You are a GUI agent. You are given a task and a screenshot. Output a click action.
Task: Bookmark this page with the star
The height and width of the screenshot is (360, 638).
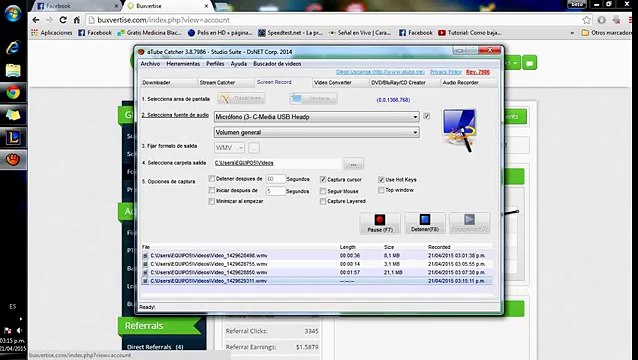click(x=586, y=20)
